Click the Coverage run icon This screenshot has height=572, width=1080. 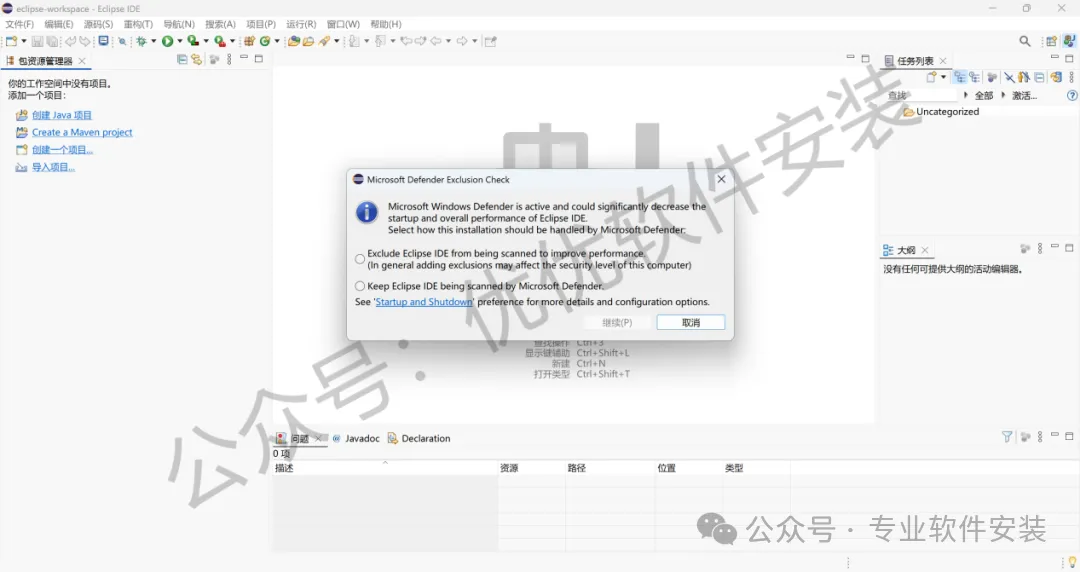(194, 41)
